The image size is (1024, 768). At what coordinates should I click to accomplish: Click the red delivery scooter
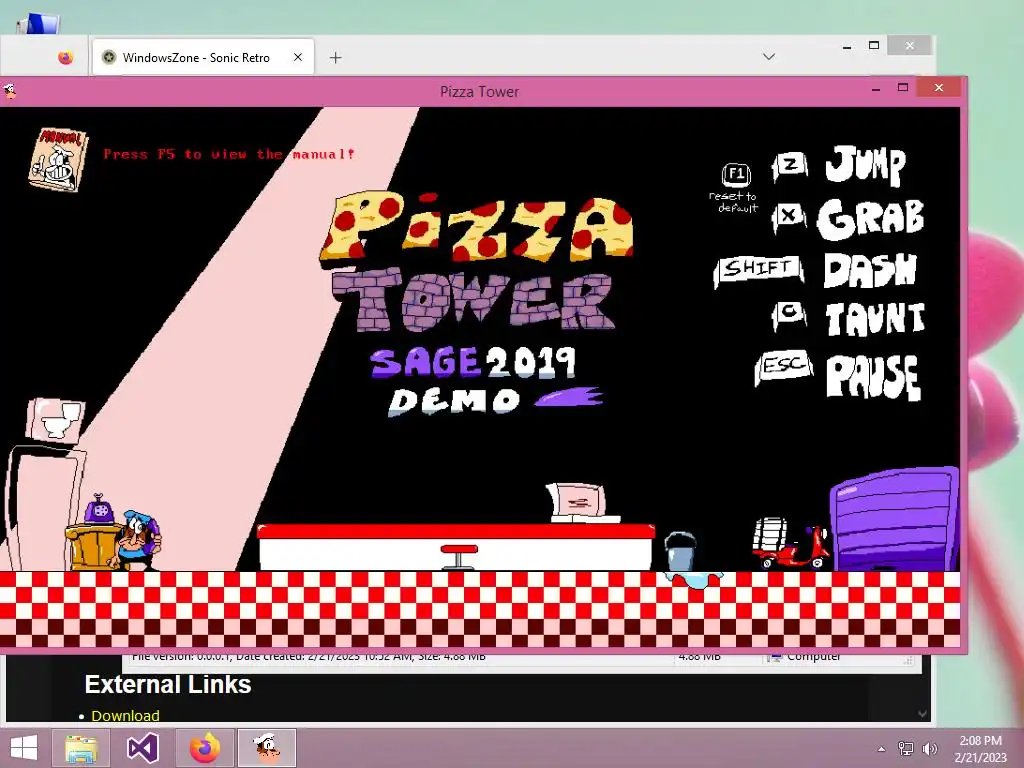pos(792,545)
